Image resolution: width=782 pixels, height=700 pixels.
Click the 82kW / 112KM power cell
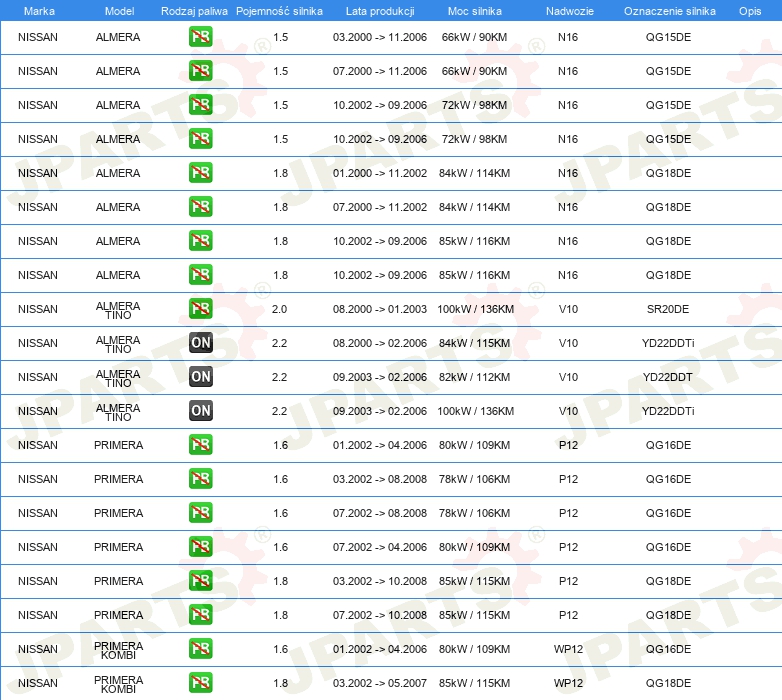coord(474,377)
